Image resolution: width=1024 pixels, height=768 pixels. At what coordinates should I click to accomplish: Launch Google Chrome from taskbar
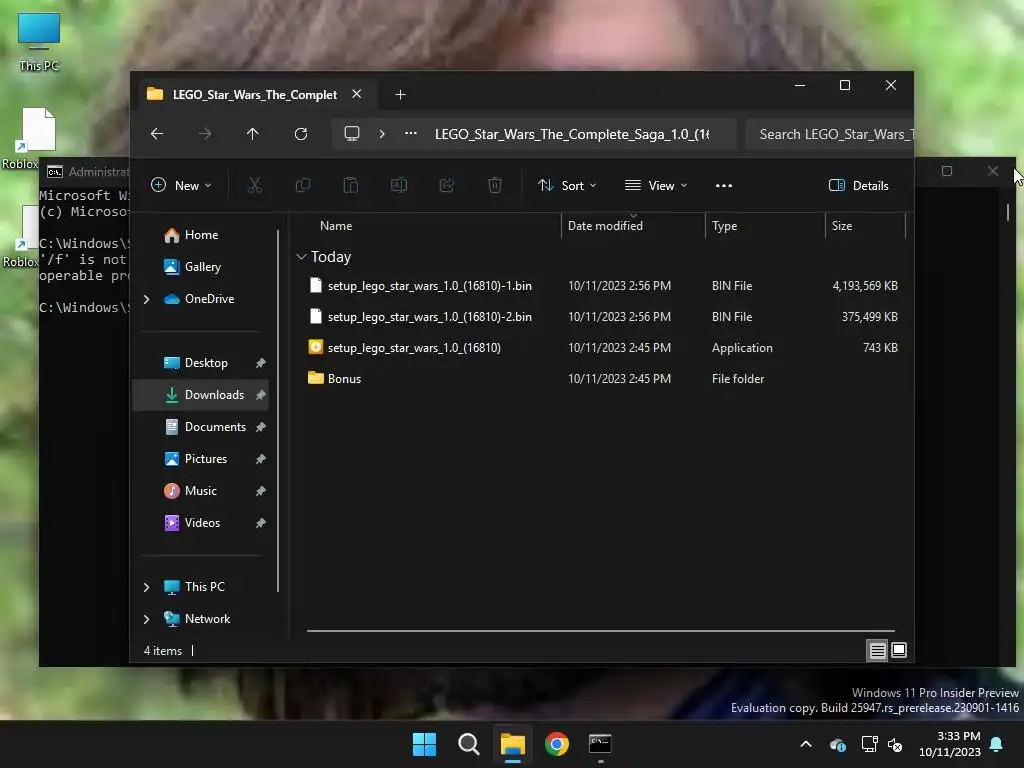557,744
